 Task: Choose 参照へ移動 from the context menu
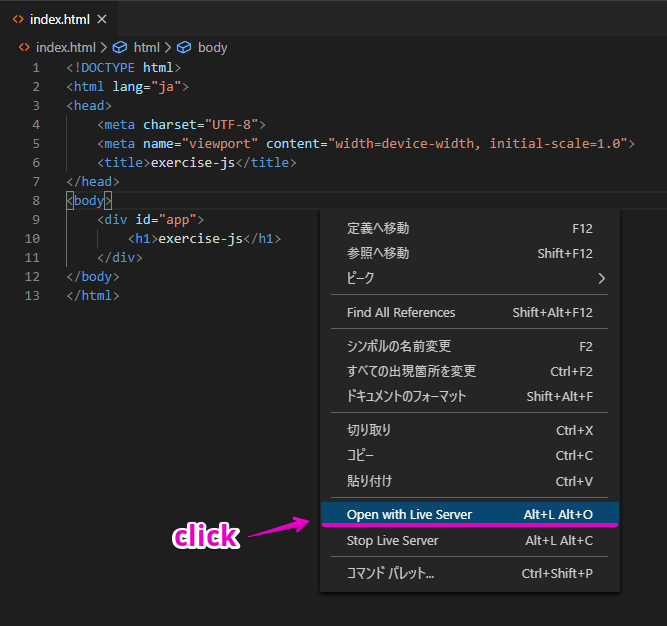click(x=378, y=254)
